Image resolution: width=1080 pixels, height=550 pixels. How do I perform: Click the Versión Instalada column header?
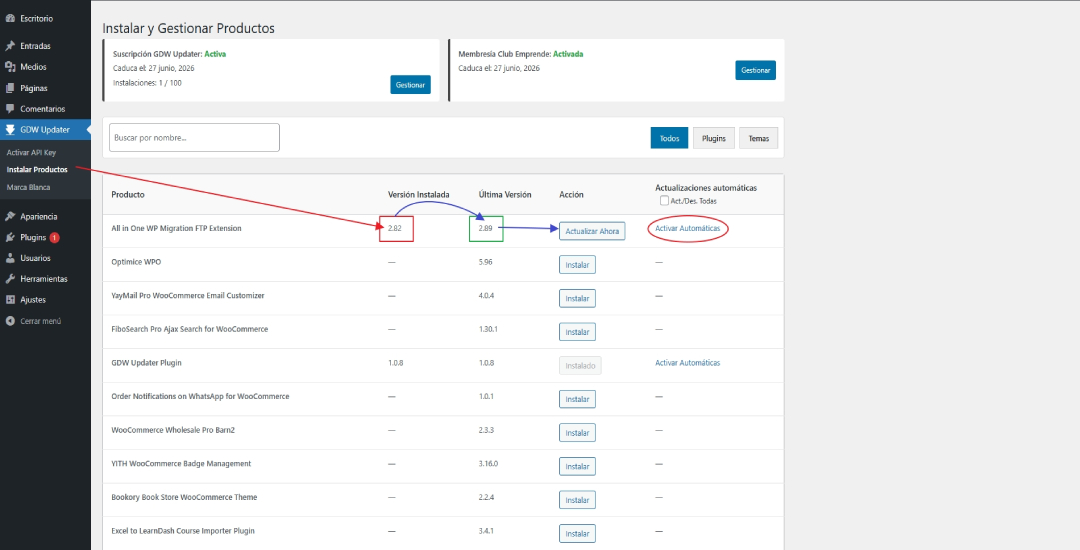419,195
